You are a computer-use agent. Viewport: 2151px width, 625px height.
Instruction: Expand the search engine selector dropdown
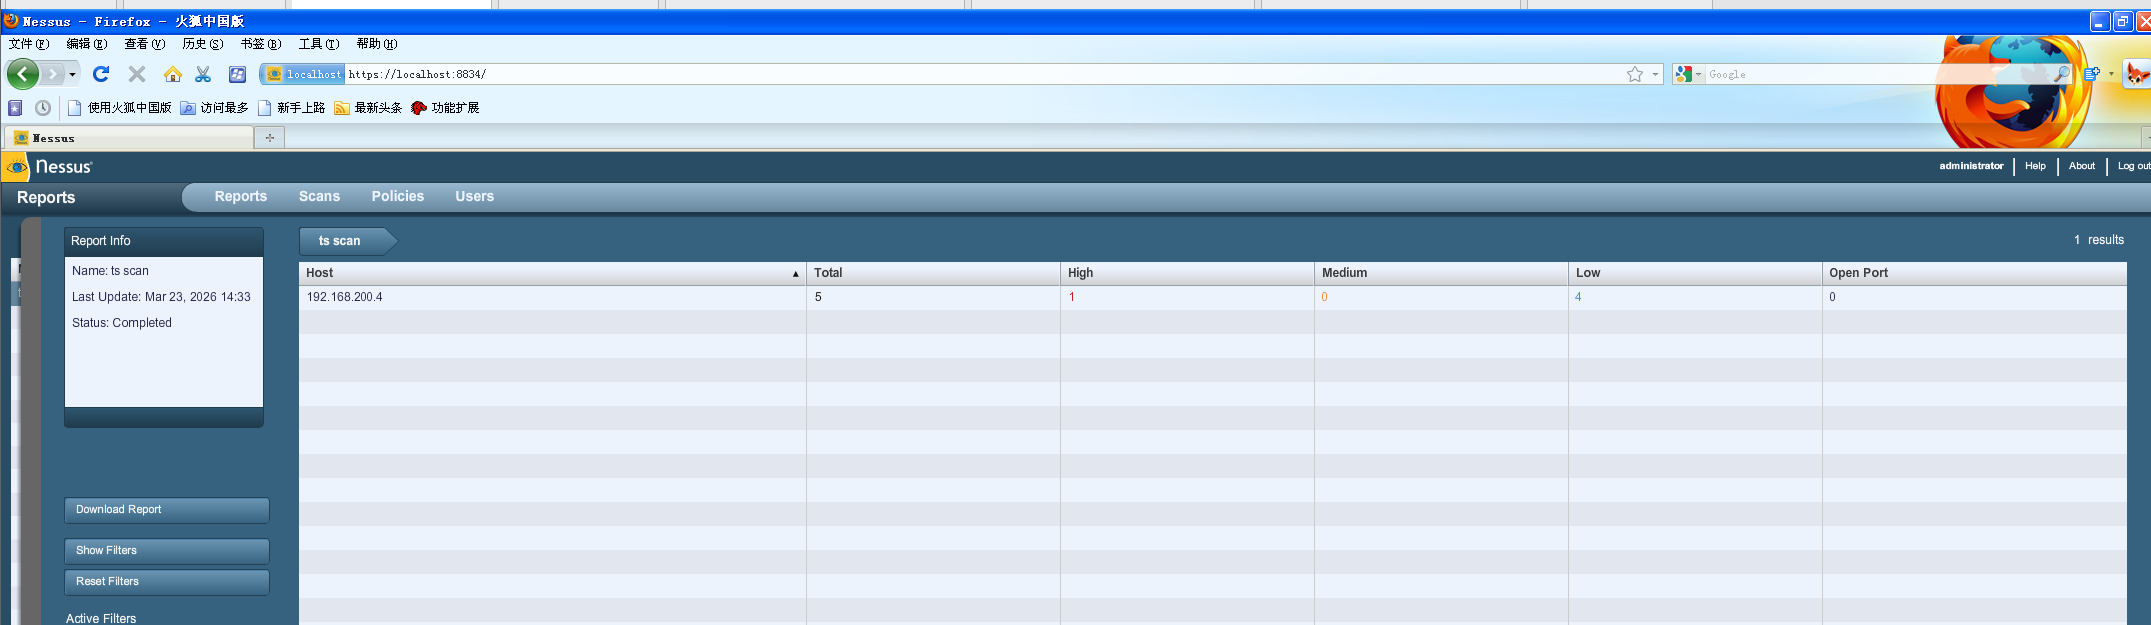click(x=1698, y=74)
